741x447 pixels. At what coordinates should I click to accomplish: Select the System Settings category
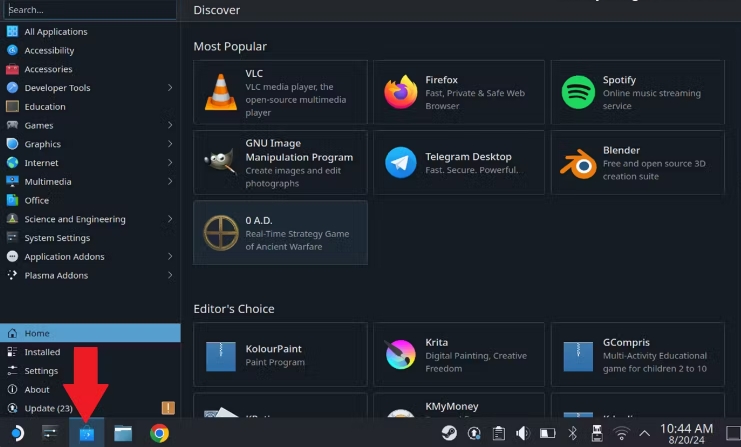click(90, 238)
